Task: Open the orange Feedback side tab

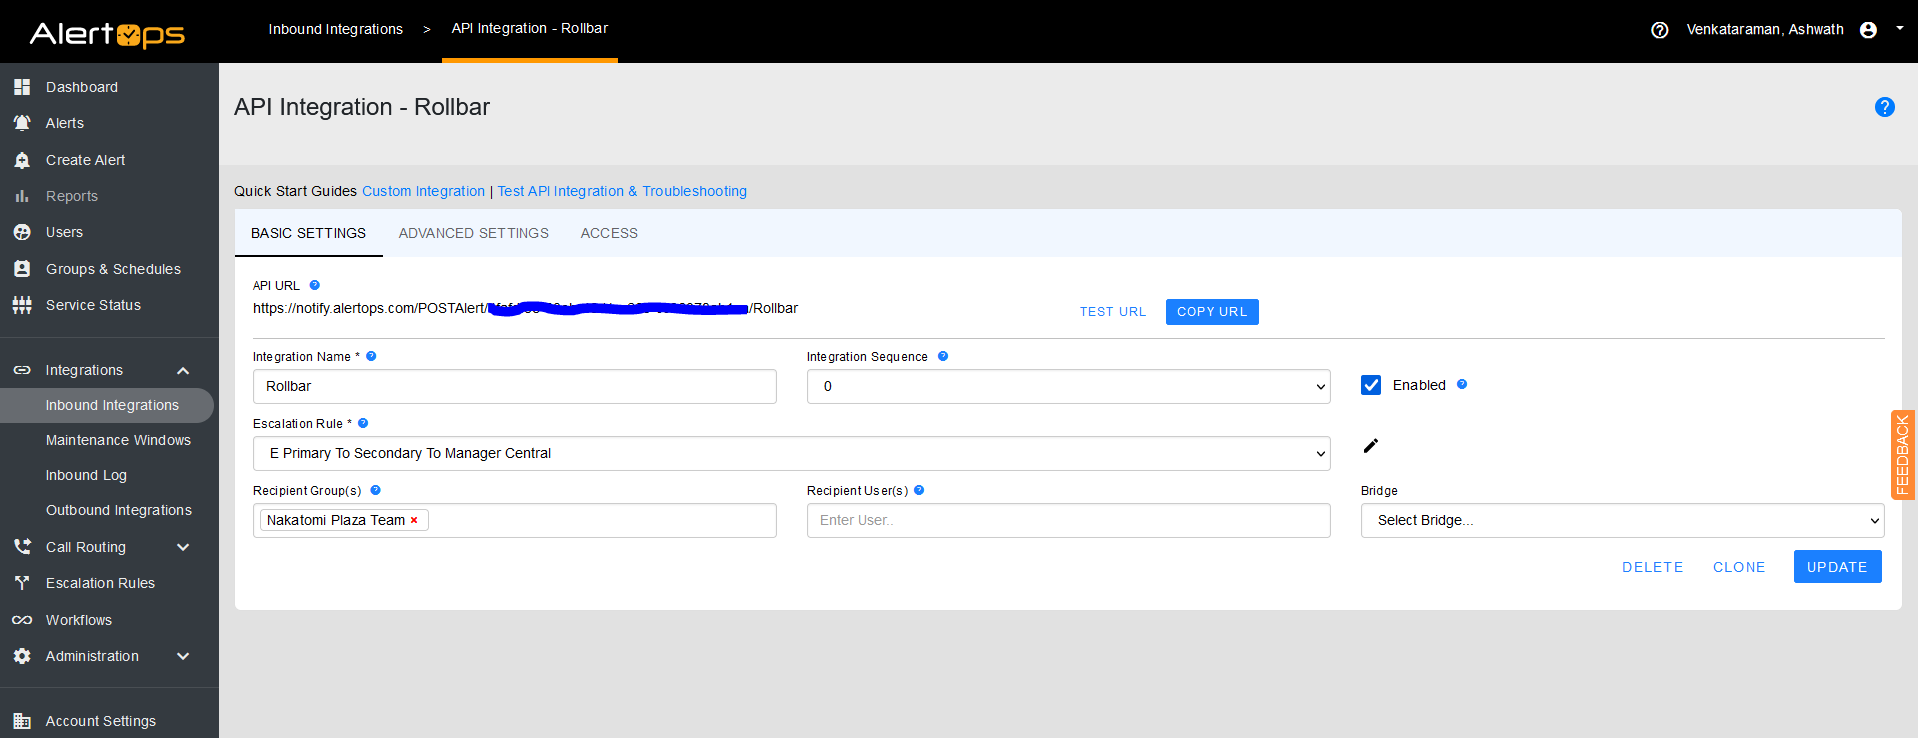Action: (1903, 454)
